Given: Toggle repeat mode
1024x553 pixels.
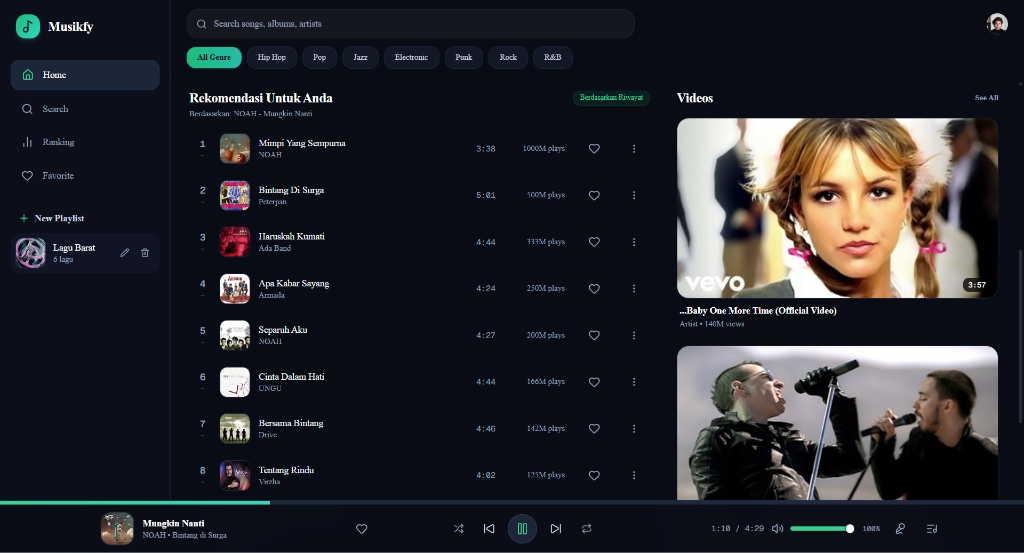Looking at the screenshot, I should click(586, 529).
